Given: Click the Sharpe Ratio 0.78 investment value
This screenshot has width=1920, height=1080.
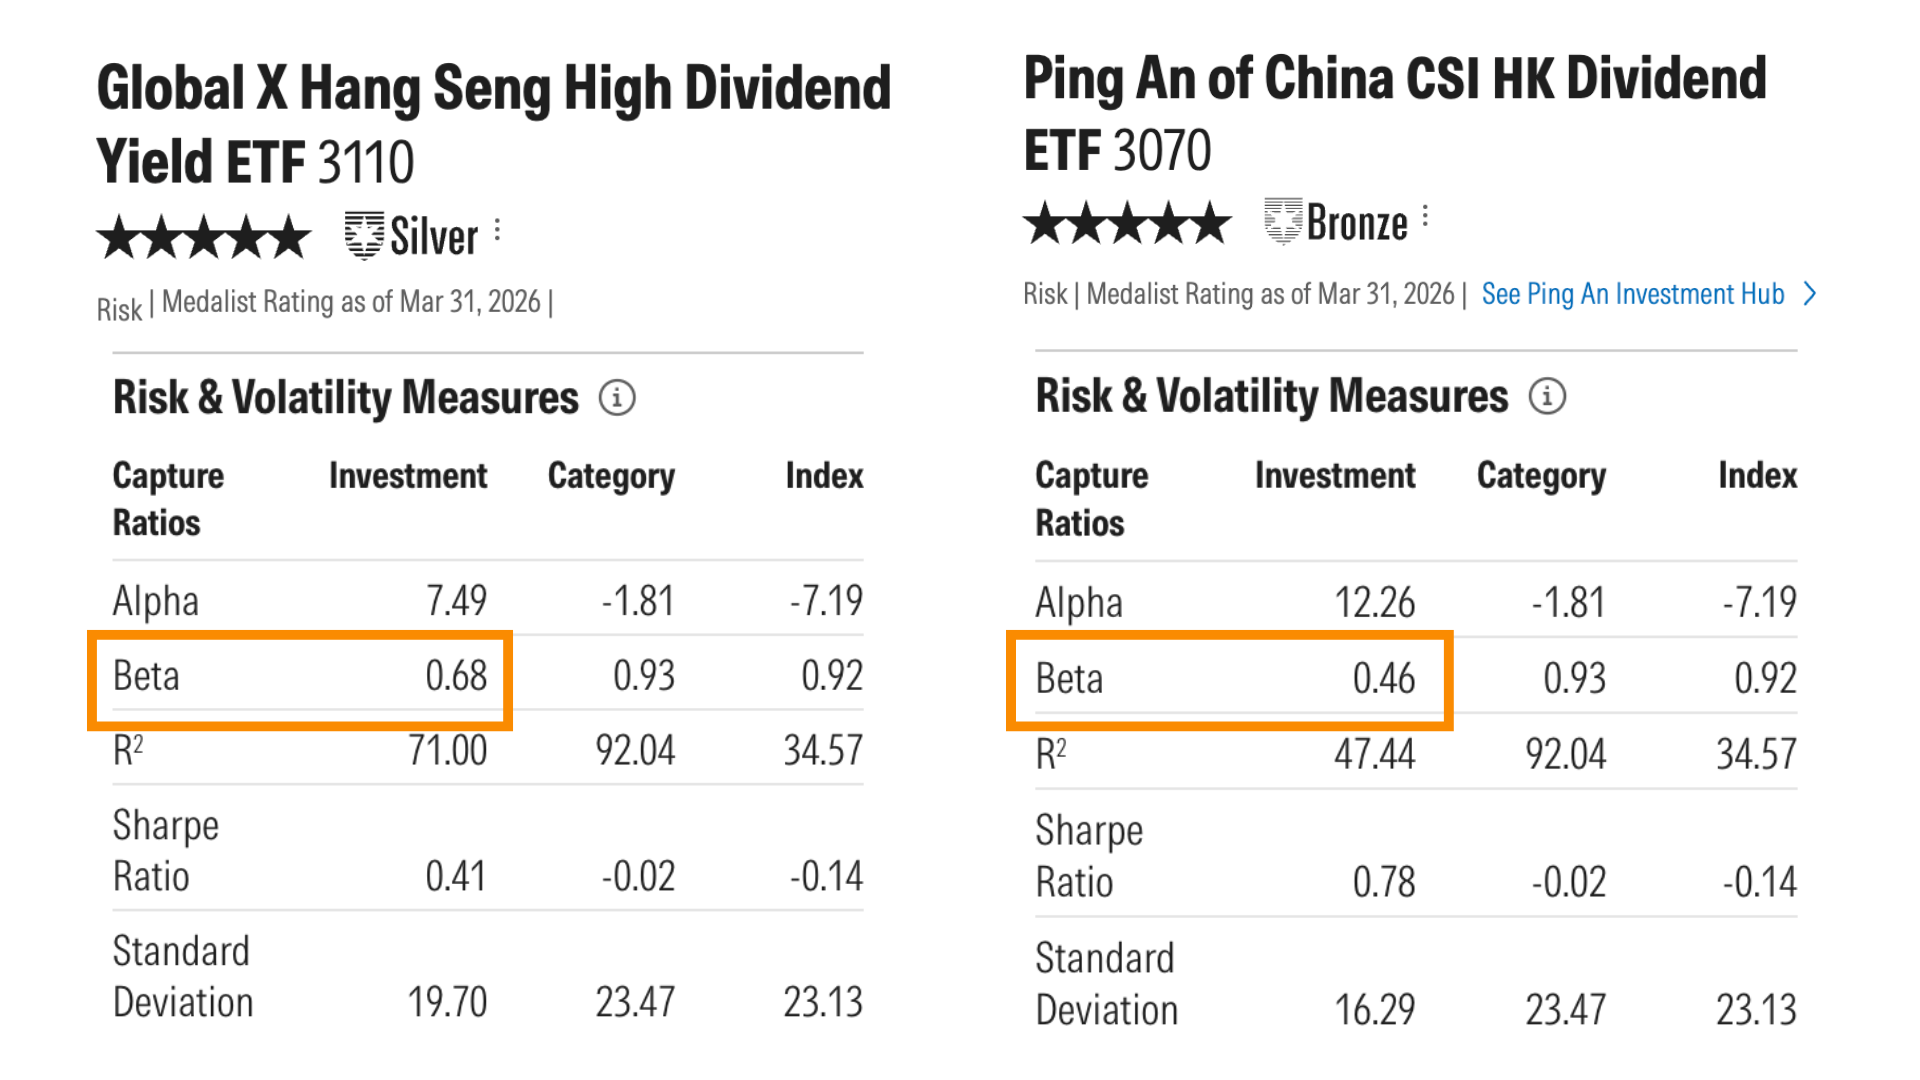Looking at the screenshot, I should [x=1384, y=882].
